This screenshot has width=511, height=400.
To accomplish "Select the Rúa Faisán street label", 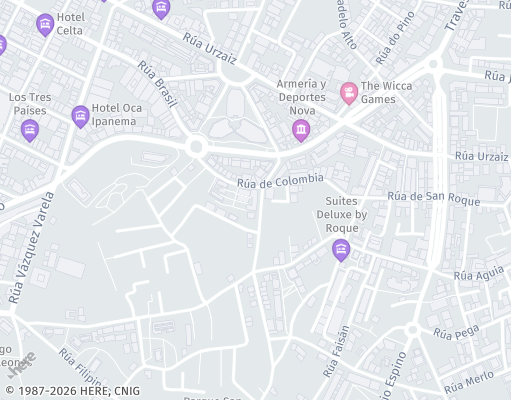I will 336,351.
